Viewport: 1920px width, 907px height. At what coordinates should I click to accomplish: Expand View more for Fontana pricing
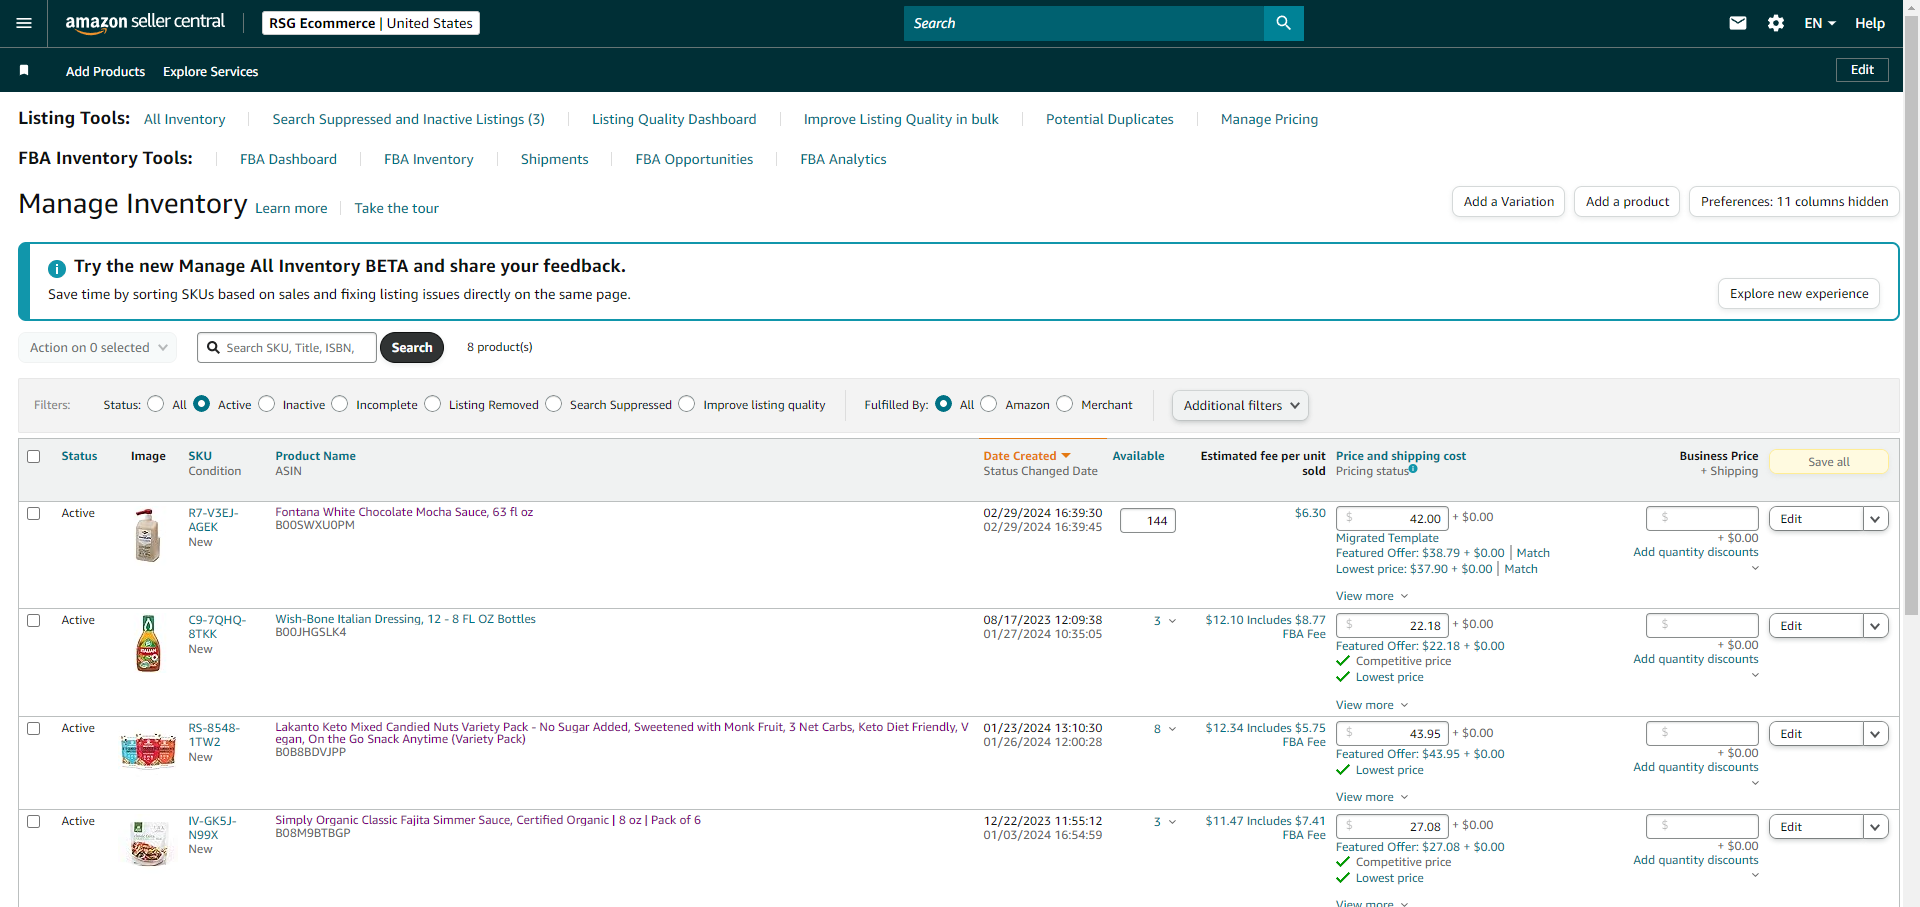1372,596
